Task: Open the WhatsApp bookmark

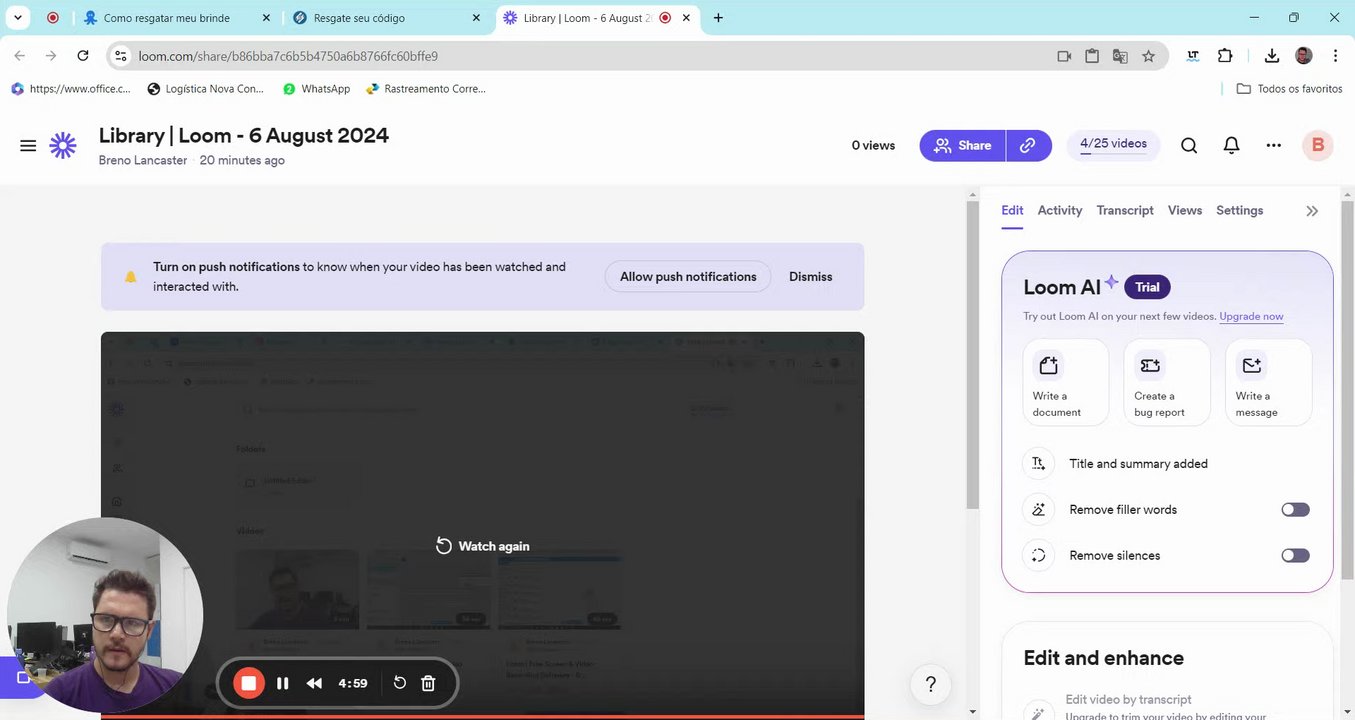Action: click(x=316, y=89)
